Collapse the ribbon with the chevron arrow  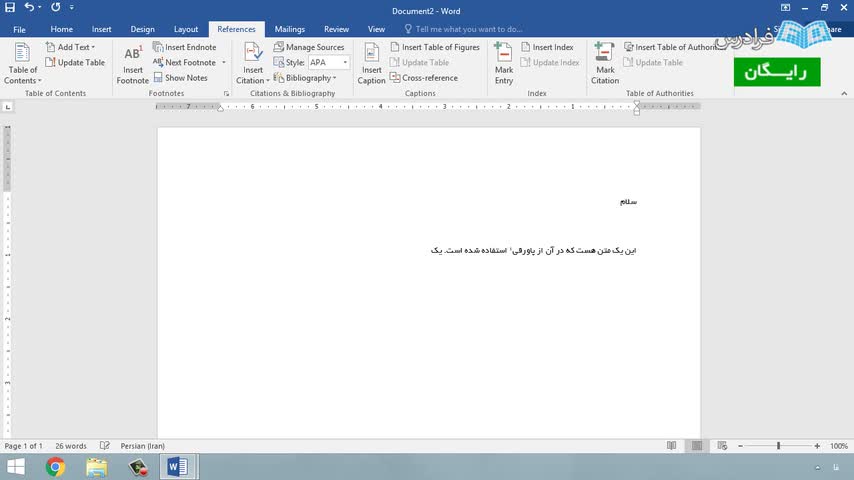(844, 94)
